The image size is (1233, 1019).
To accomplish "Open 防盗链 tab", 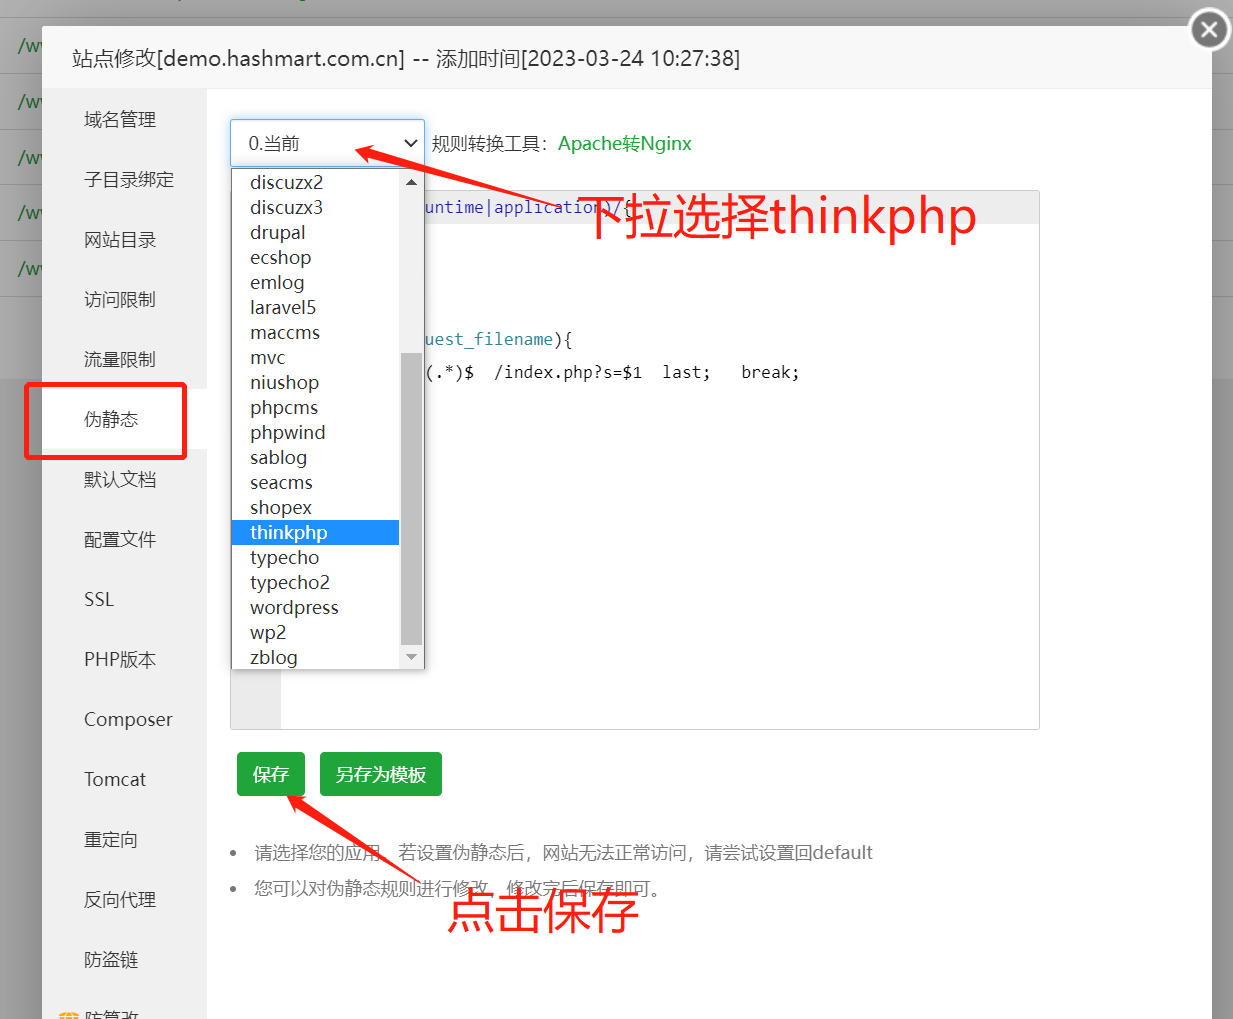I will click(124, 959).
